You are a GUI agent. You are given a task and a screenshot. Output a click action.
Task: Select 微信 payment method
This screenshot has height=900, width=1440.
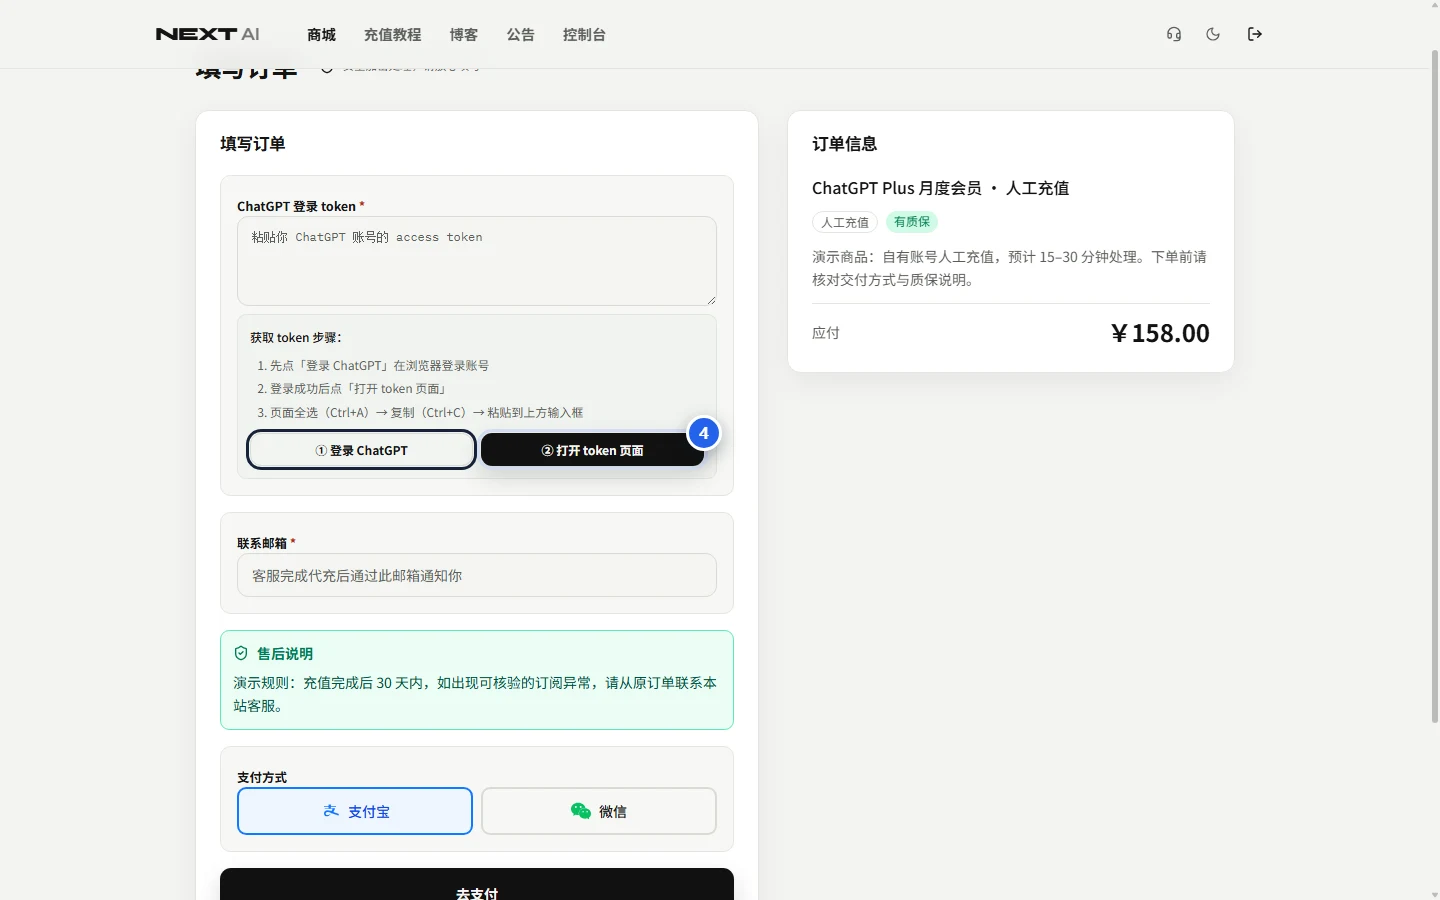599,811
